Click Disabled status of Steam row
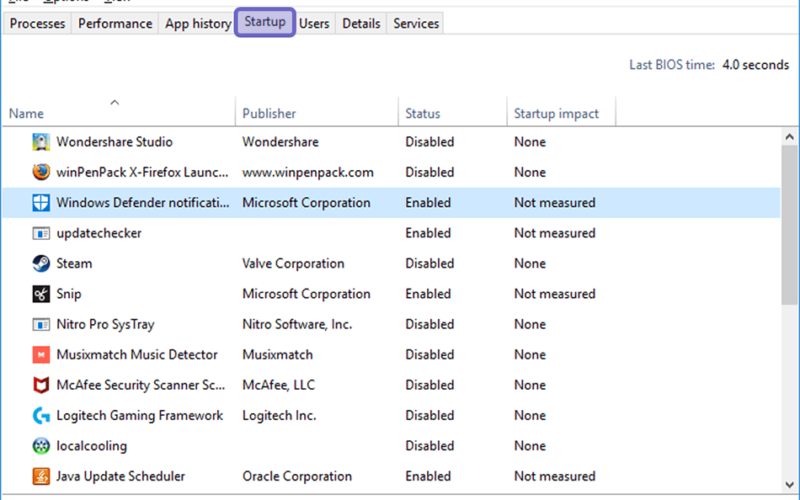The width and height of the screenshot is (800, 500). click(430, 263)
